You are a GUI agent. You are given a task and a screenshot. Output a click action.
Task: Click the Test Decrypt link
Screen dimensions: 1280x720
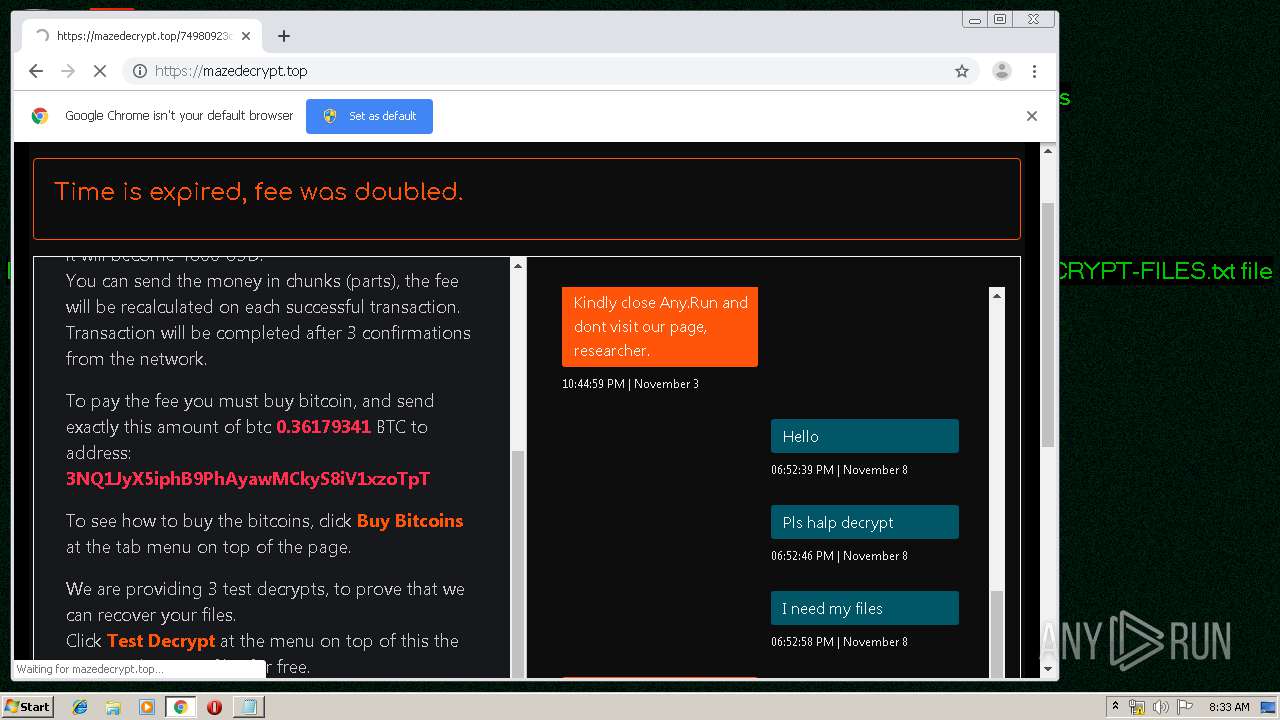coord(161,641)
